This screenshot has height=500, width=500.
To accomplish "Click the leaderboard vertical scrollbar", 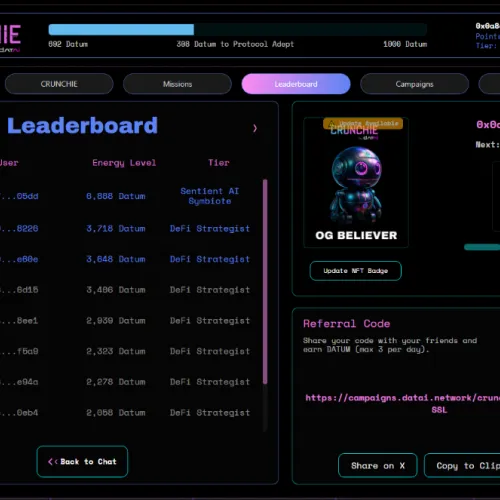I will coord(265,282).
